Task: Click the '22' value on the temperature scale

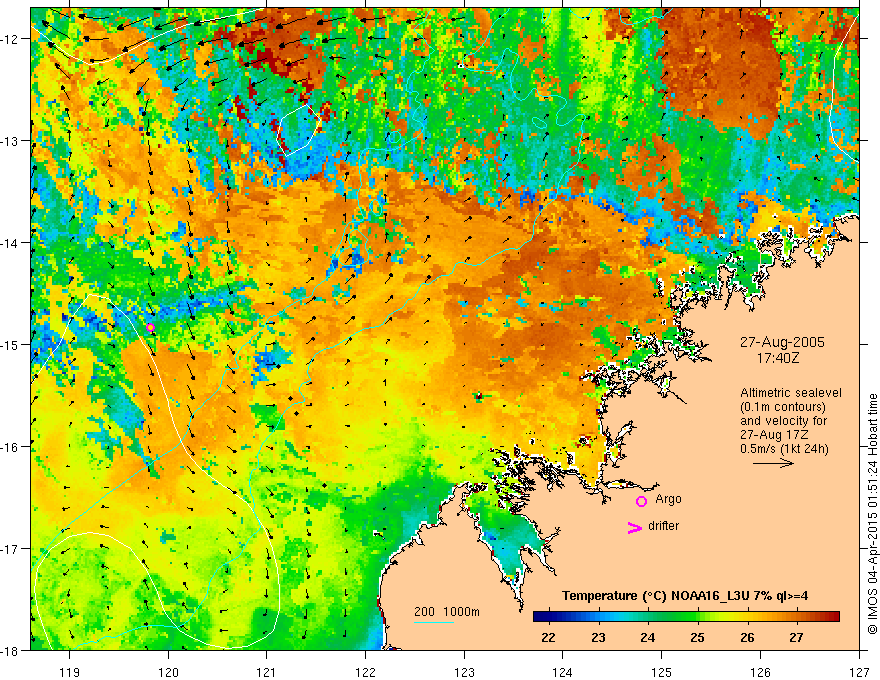Action: 548,637
